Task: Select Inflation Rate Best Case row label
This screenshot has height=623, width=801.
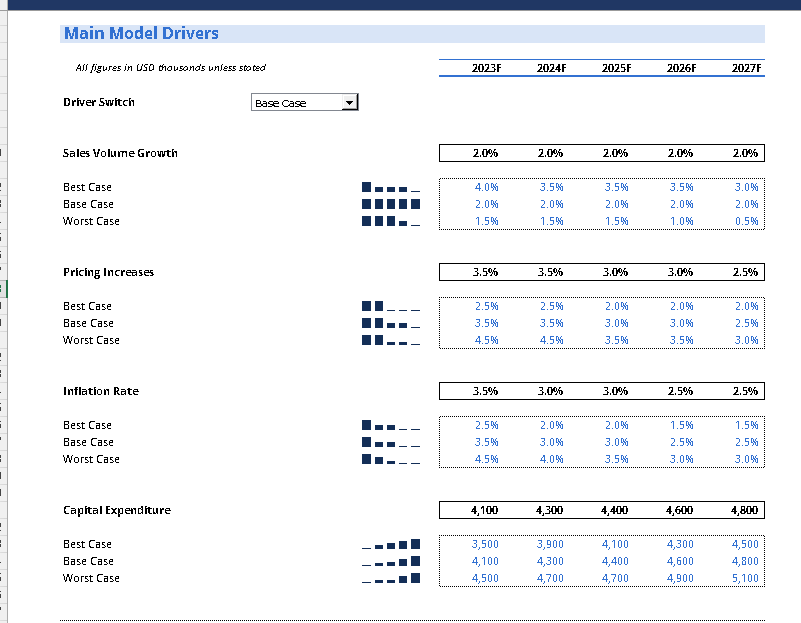Action: coord(87,425)
